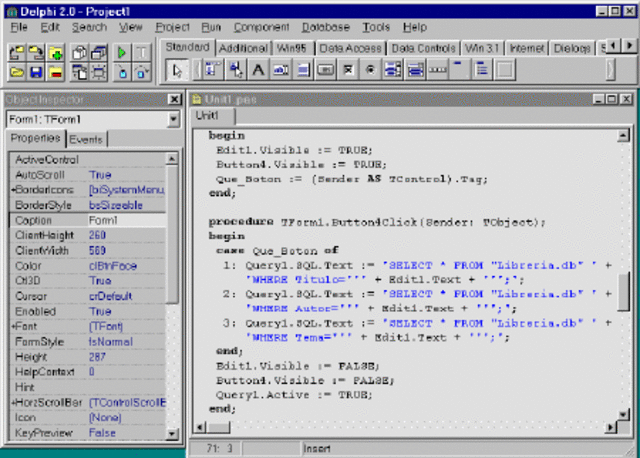This screenshot has height=458, width=640.
Task: Select the ListBox component
Action: coord(393,70)
